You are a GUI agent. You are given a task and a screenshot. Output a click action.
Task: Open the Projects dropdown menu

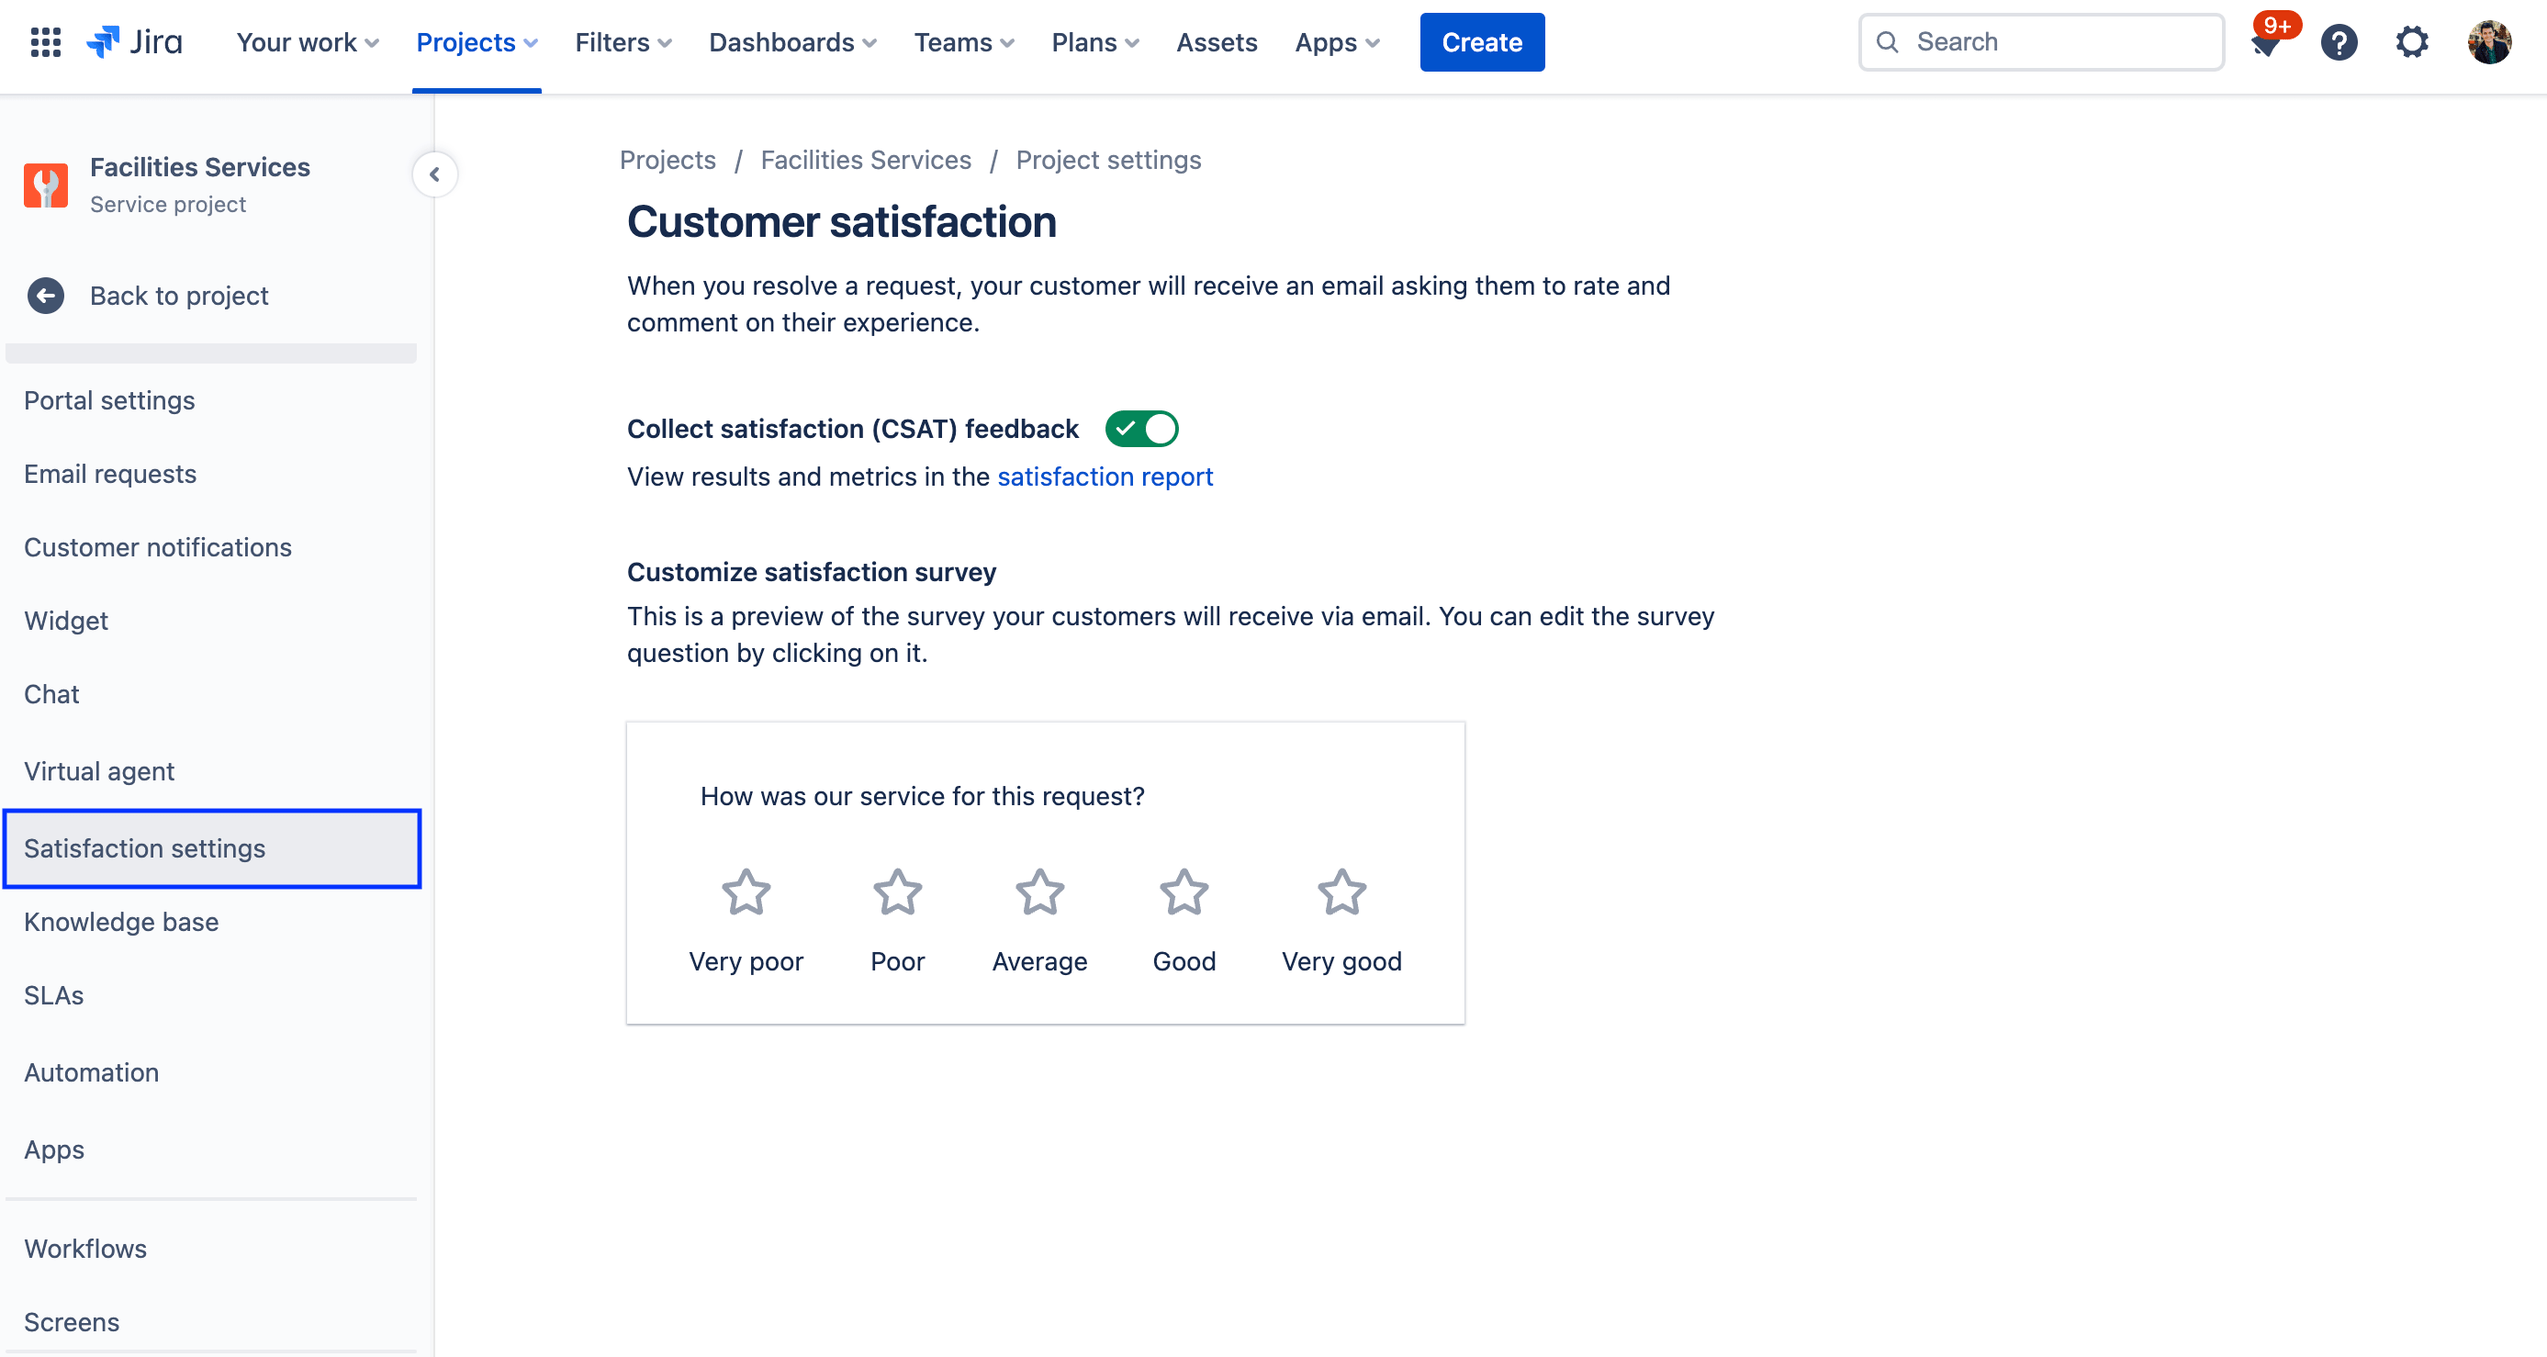[477, 42]
